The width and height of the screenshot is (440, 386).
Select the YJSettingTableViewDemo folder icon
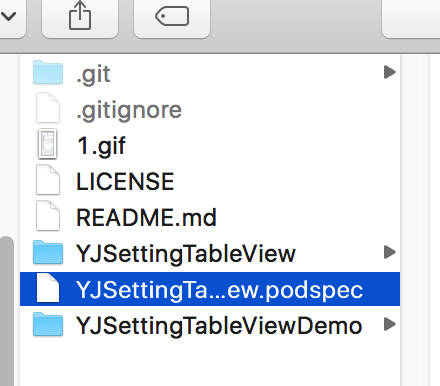[x=48, y=324]
